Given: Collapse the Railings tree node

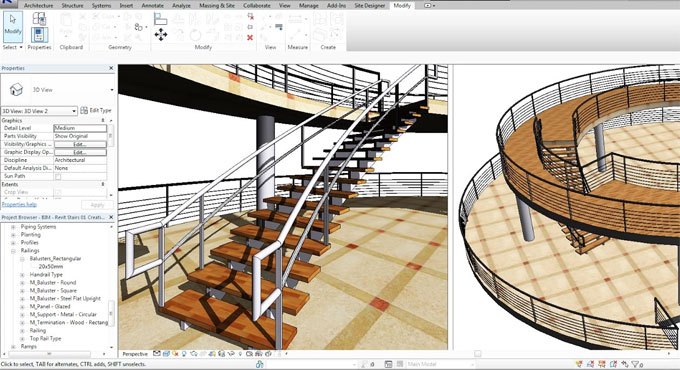Looking at the screenshot, I should [x=13, y=251].
